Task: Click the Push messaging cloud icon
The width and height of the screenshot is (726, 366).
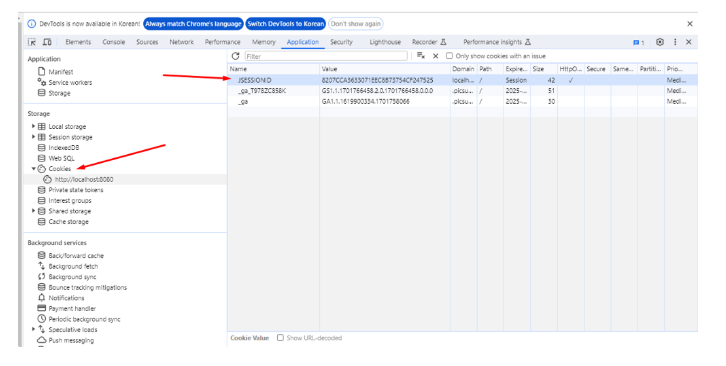Action: click(x=42, y=341)
